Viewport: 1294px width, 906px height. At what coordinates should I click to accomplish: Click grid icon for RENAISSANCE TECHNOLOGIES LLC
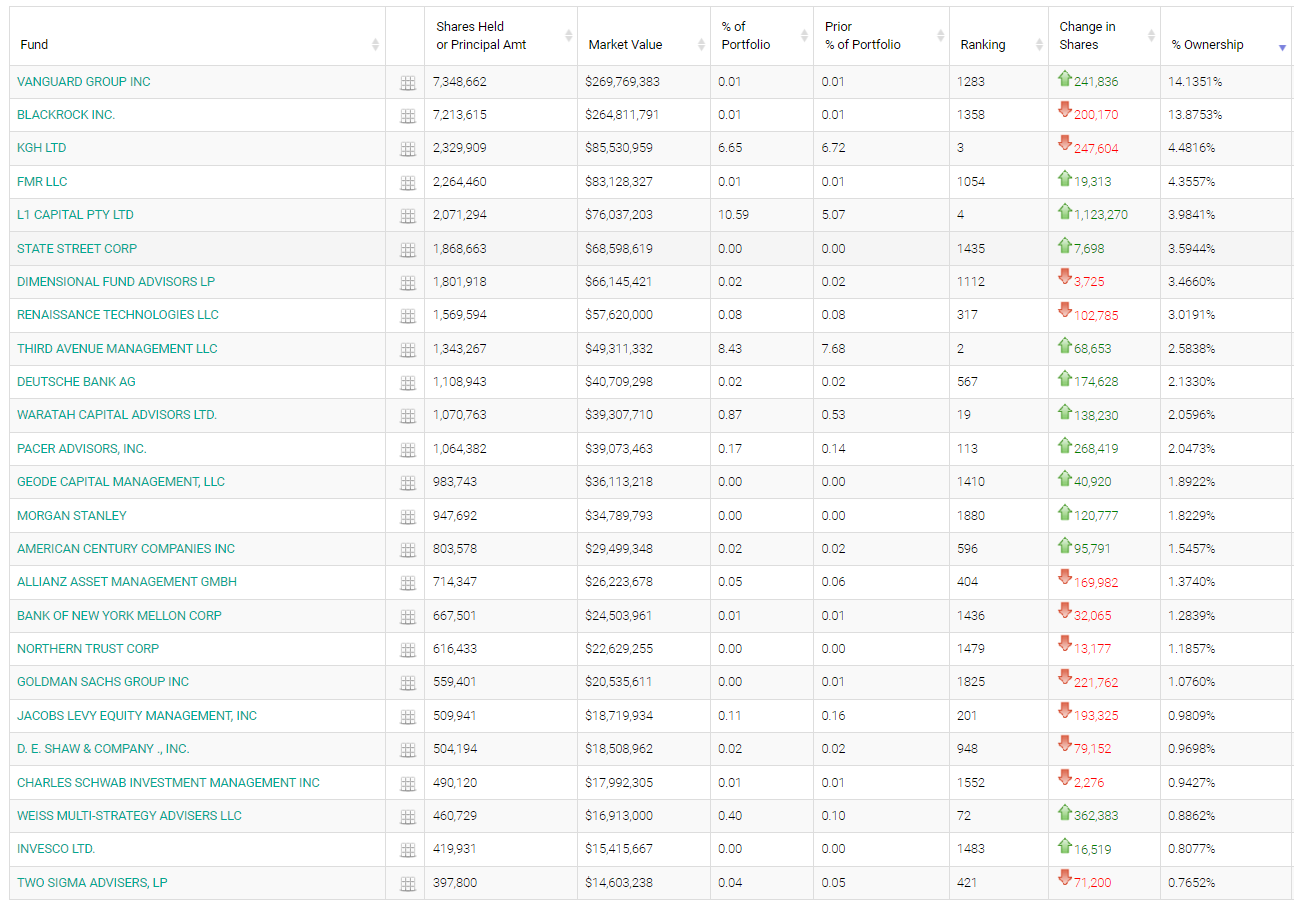click(408, 317)
